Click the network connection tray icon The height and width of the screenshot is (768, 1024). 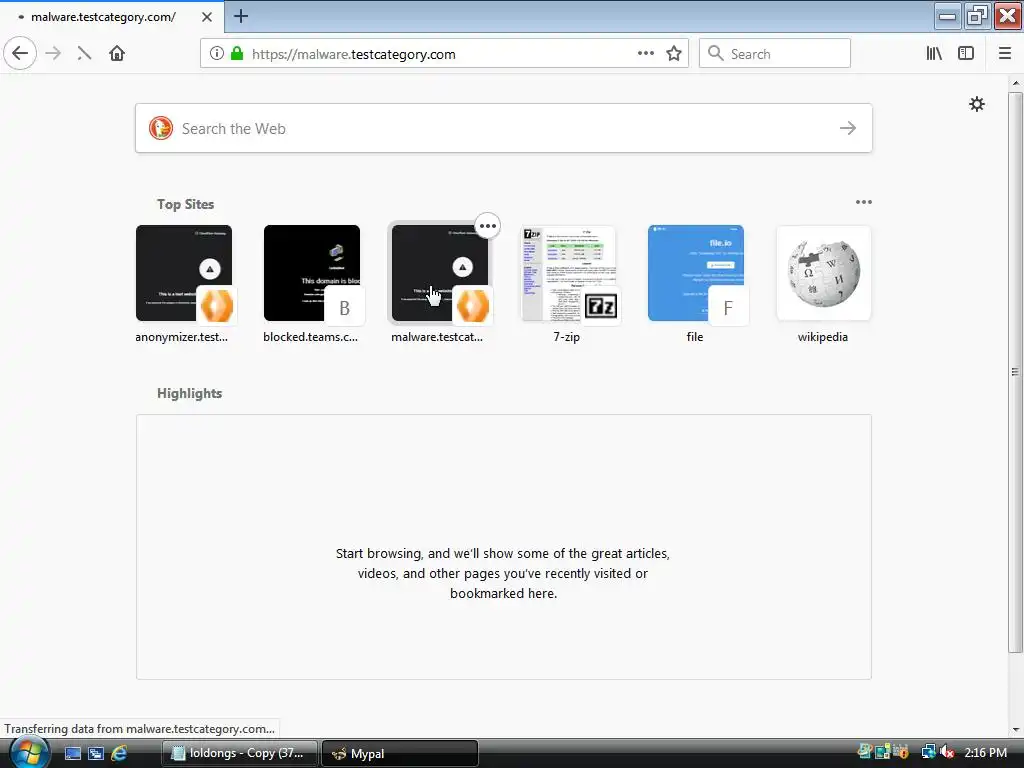(928, 752)
